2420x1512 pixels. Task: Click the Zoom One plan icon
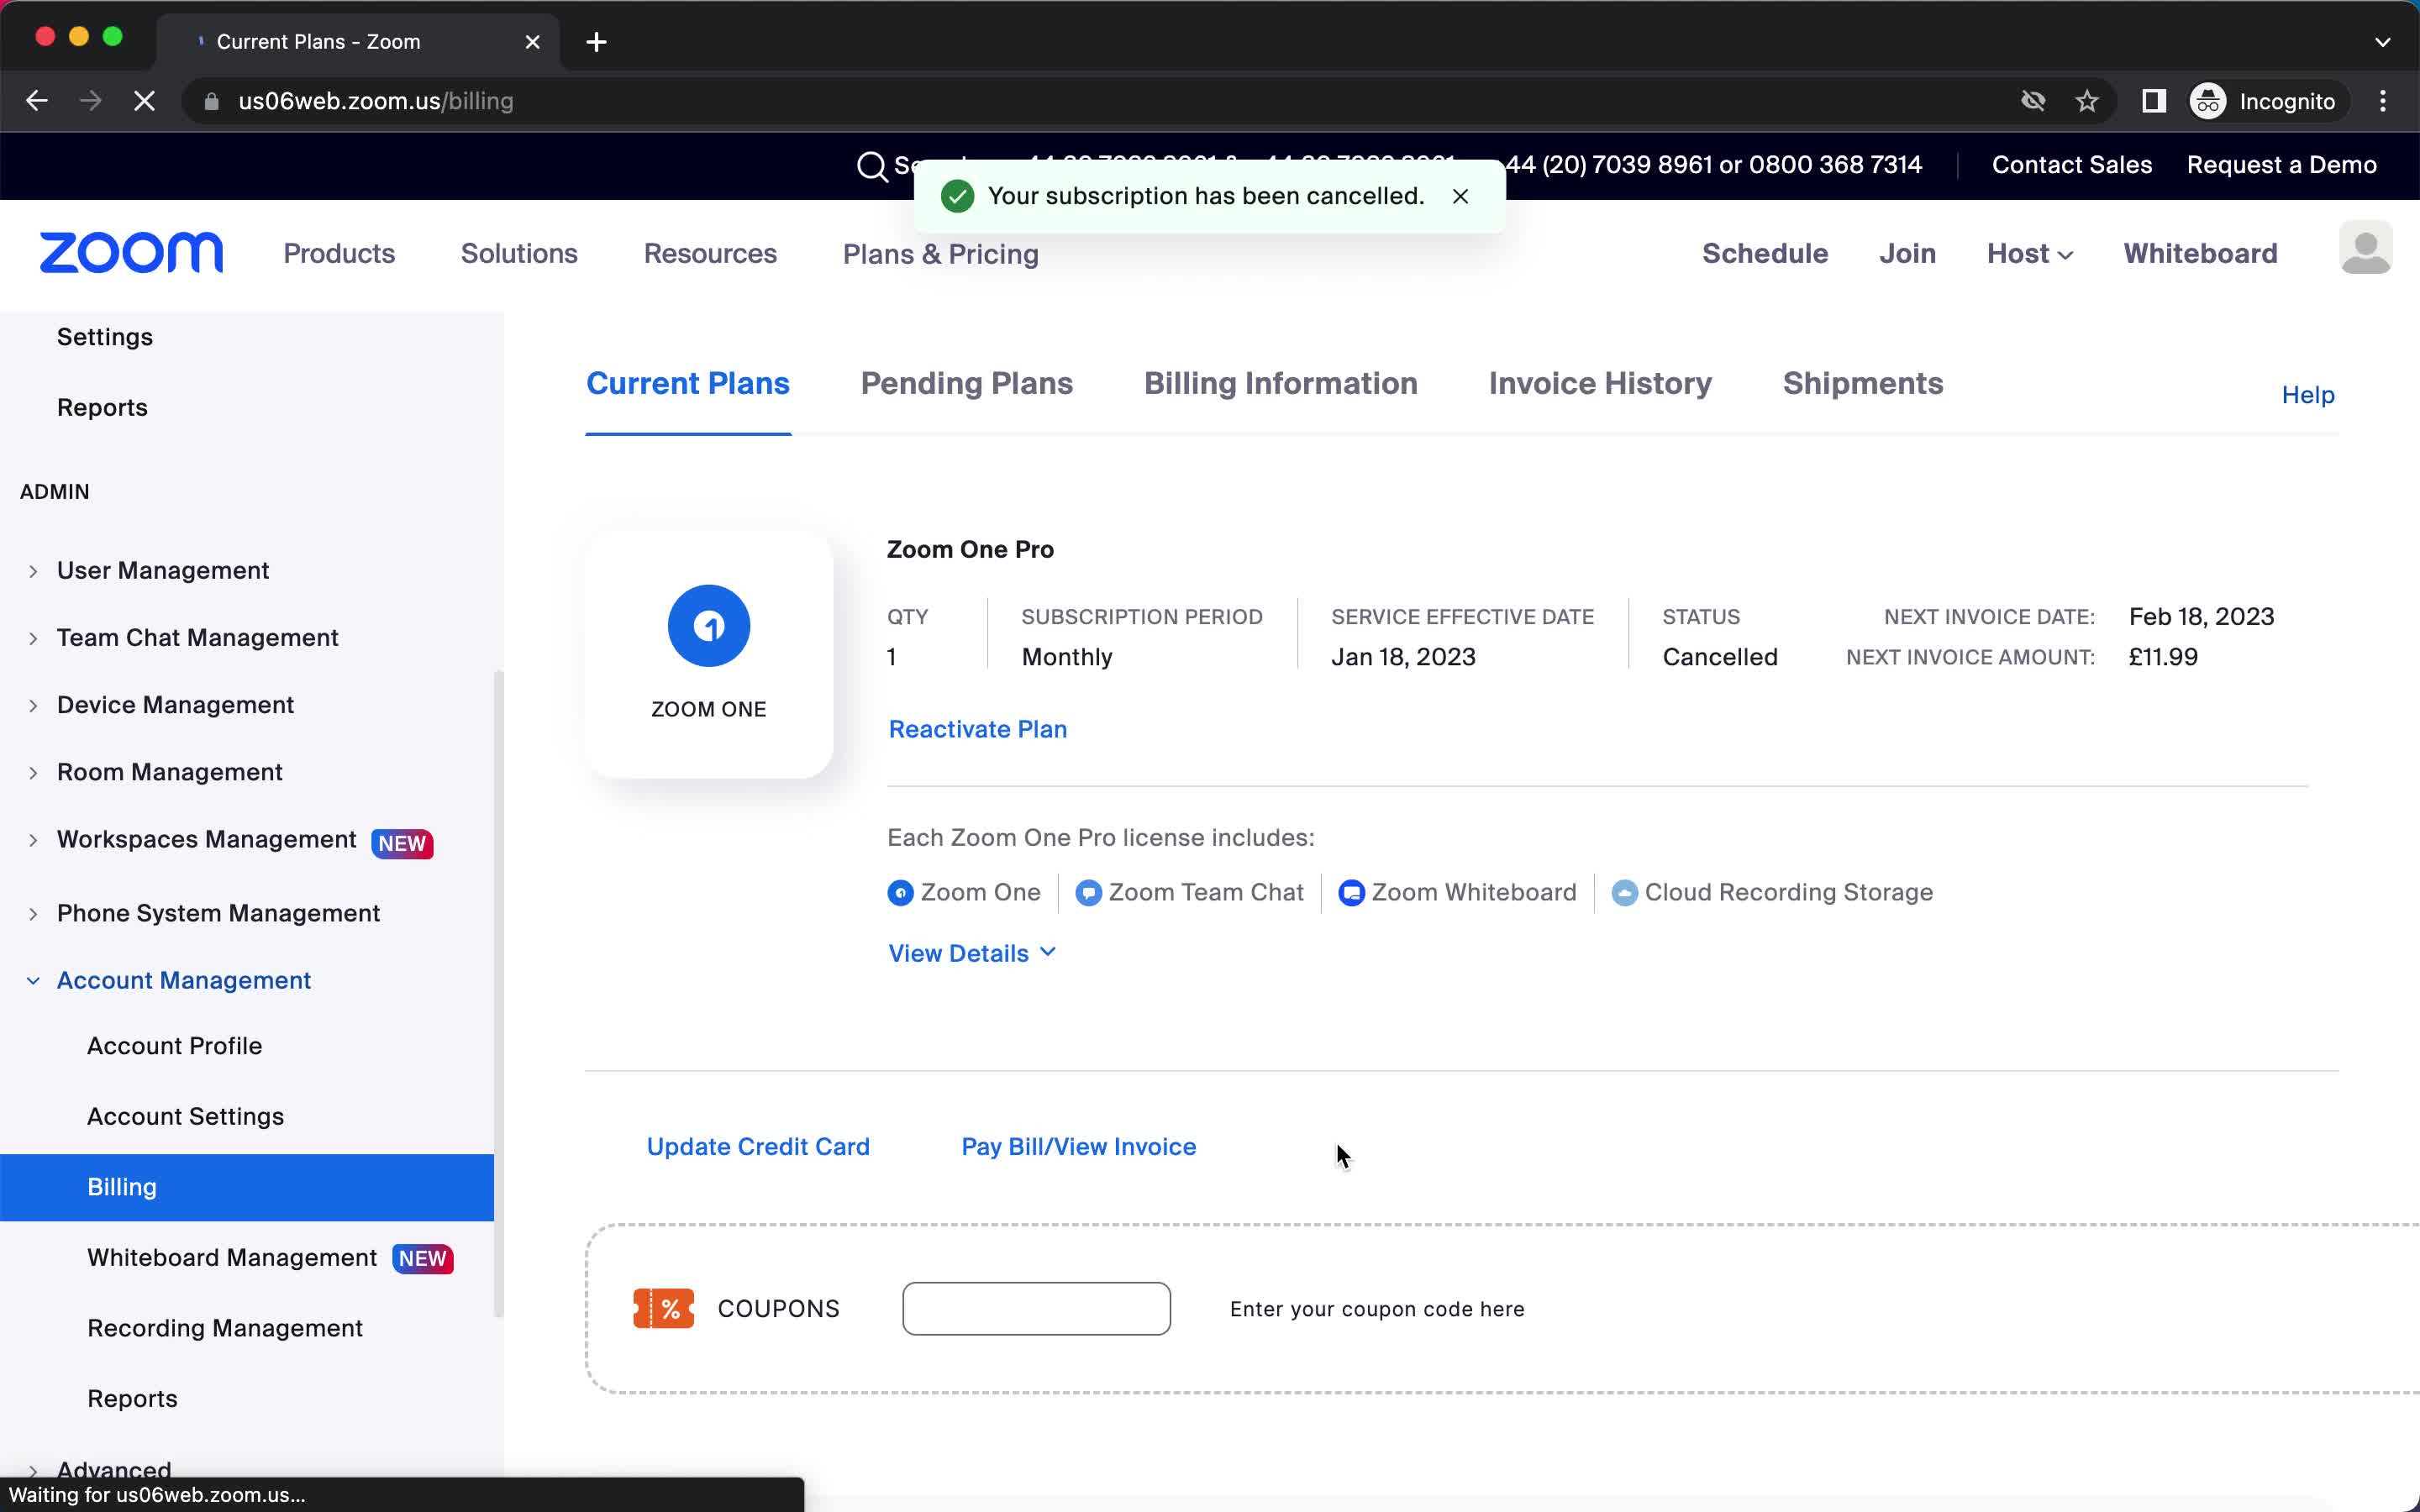pyautogui.click(x=708, y=626)
